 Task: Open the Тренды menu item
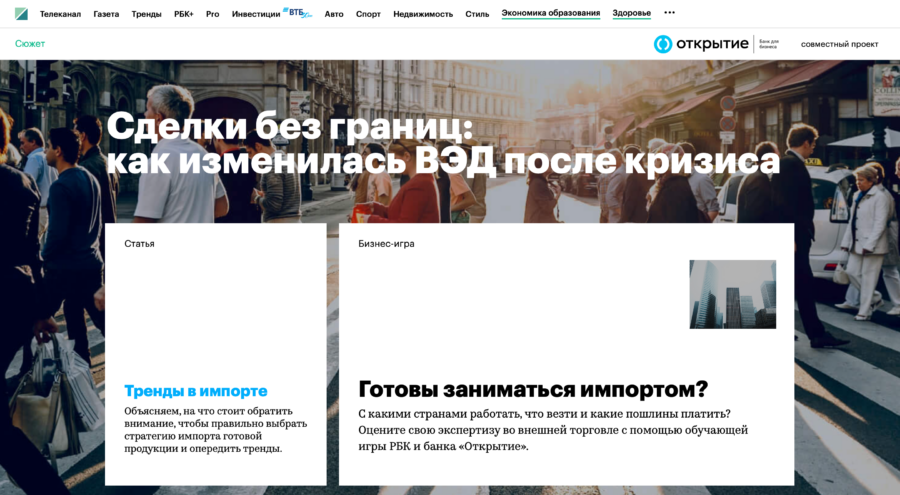tap(146, 14)
